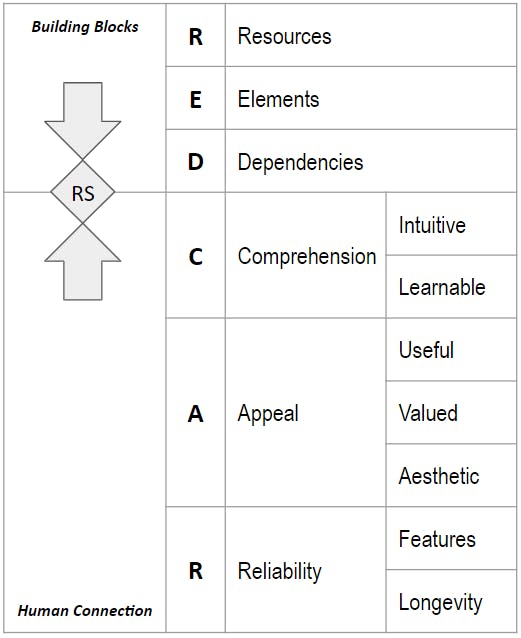521x638 pixels.
Task: Click the bold E letter cell
Action: pos(196,98)
